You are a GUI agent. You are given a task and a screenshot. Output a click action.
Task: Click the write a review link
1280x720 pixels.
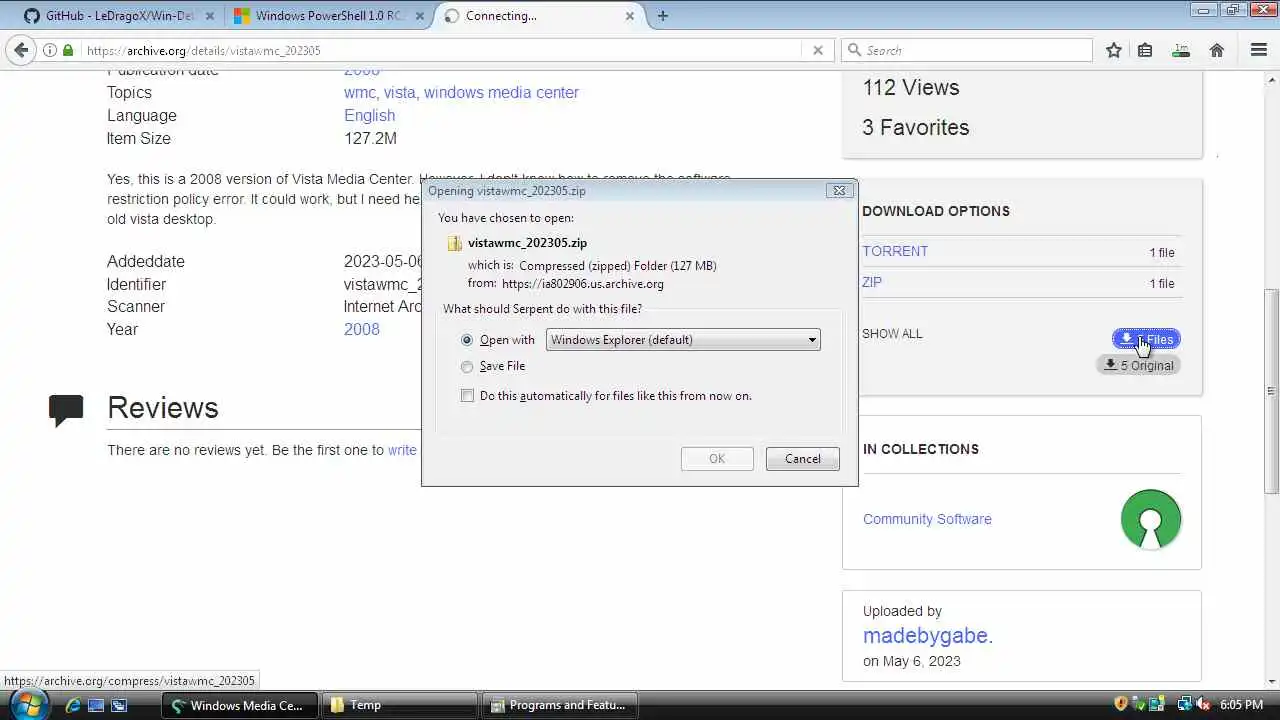click(402, 450)
